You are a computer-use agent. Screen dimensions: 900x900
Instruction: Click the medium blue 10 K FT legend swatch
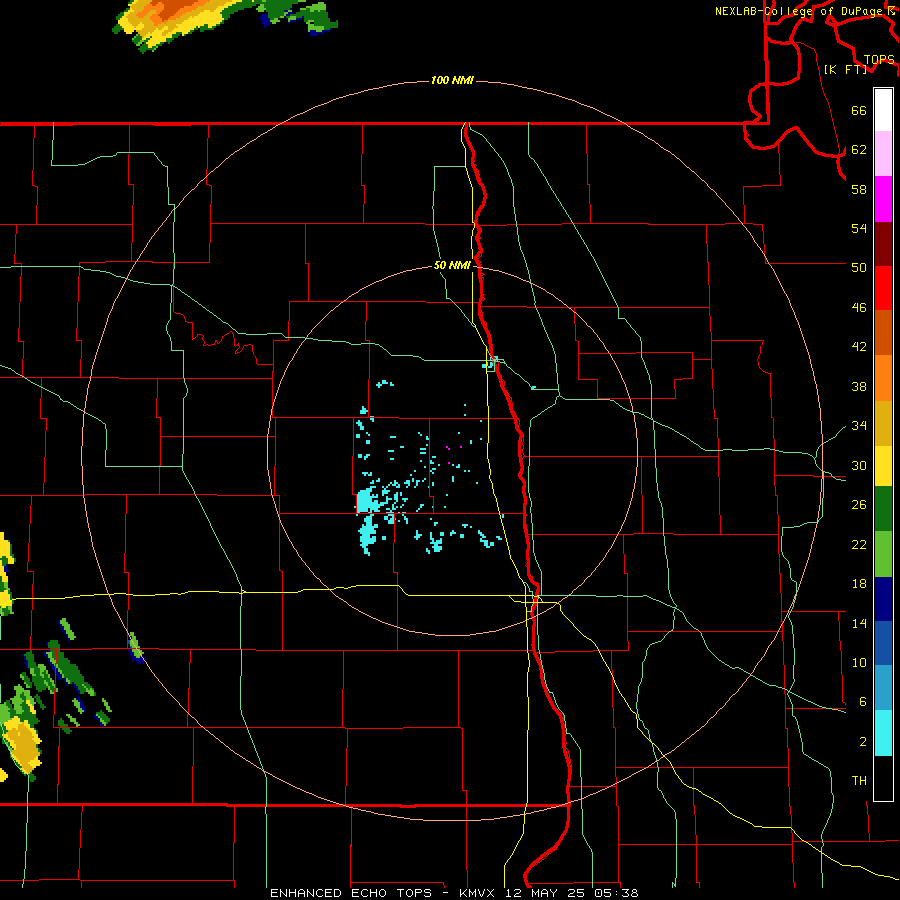click(883, 643)
